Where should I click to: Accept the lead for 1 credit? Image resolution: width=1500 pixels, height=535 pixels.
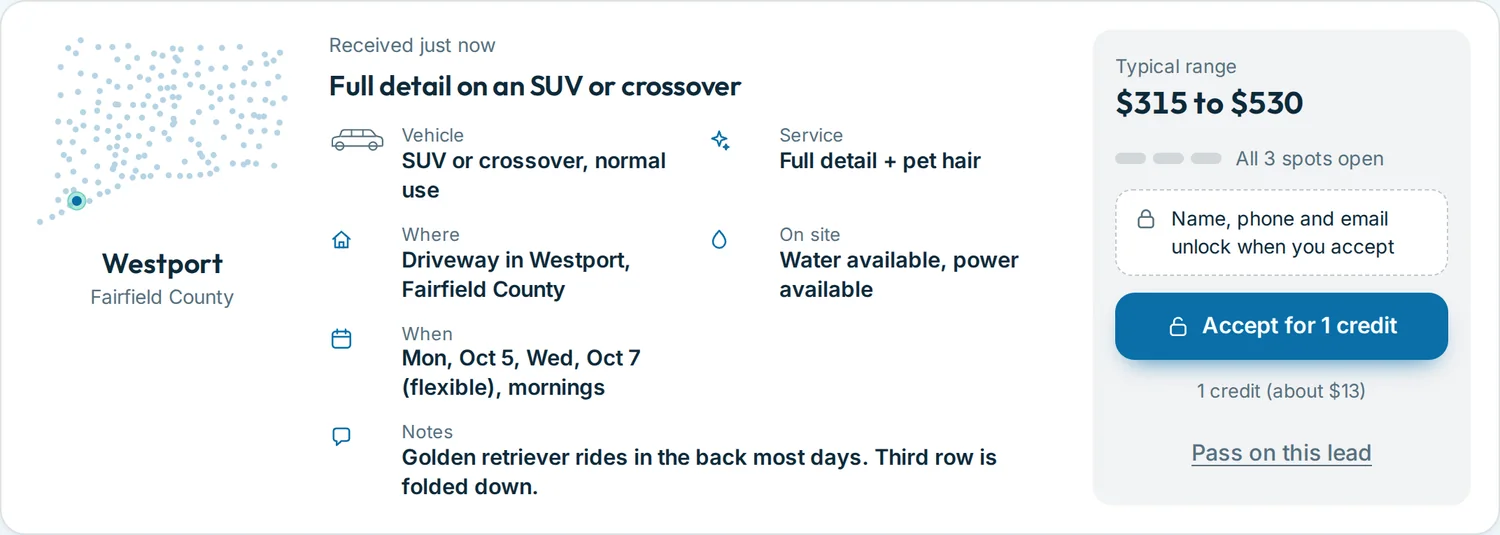click(1281, 326)
